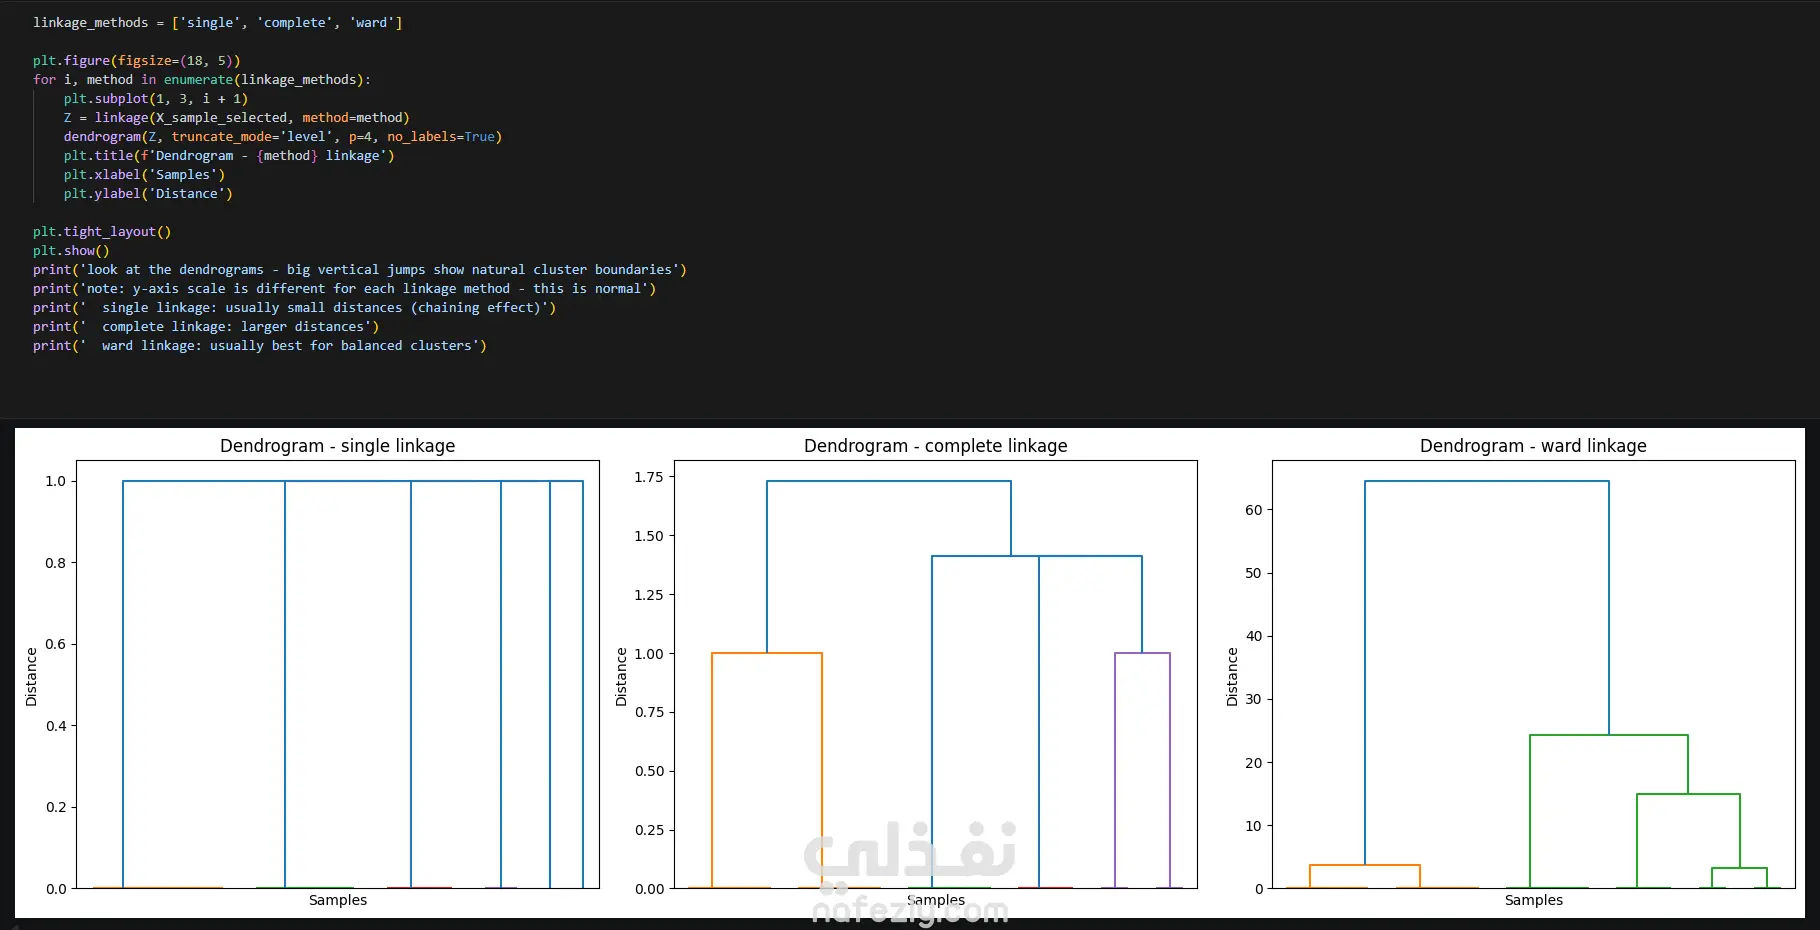Screen dimensions: 1820x930
Task: Click the '40' tick on ward linkage axis
Action: coord(1253,636)
